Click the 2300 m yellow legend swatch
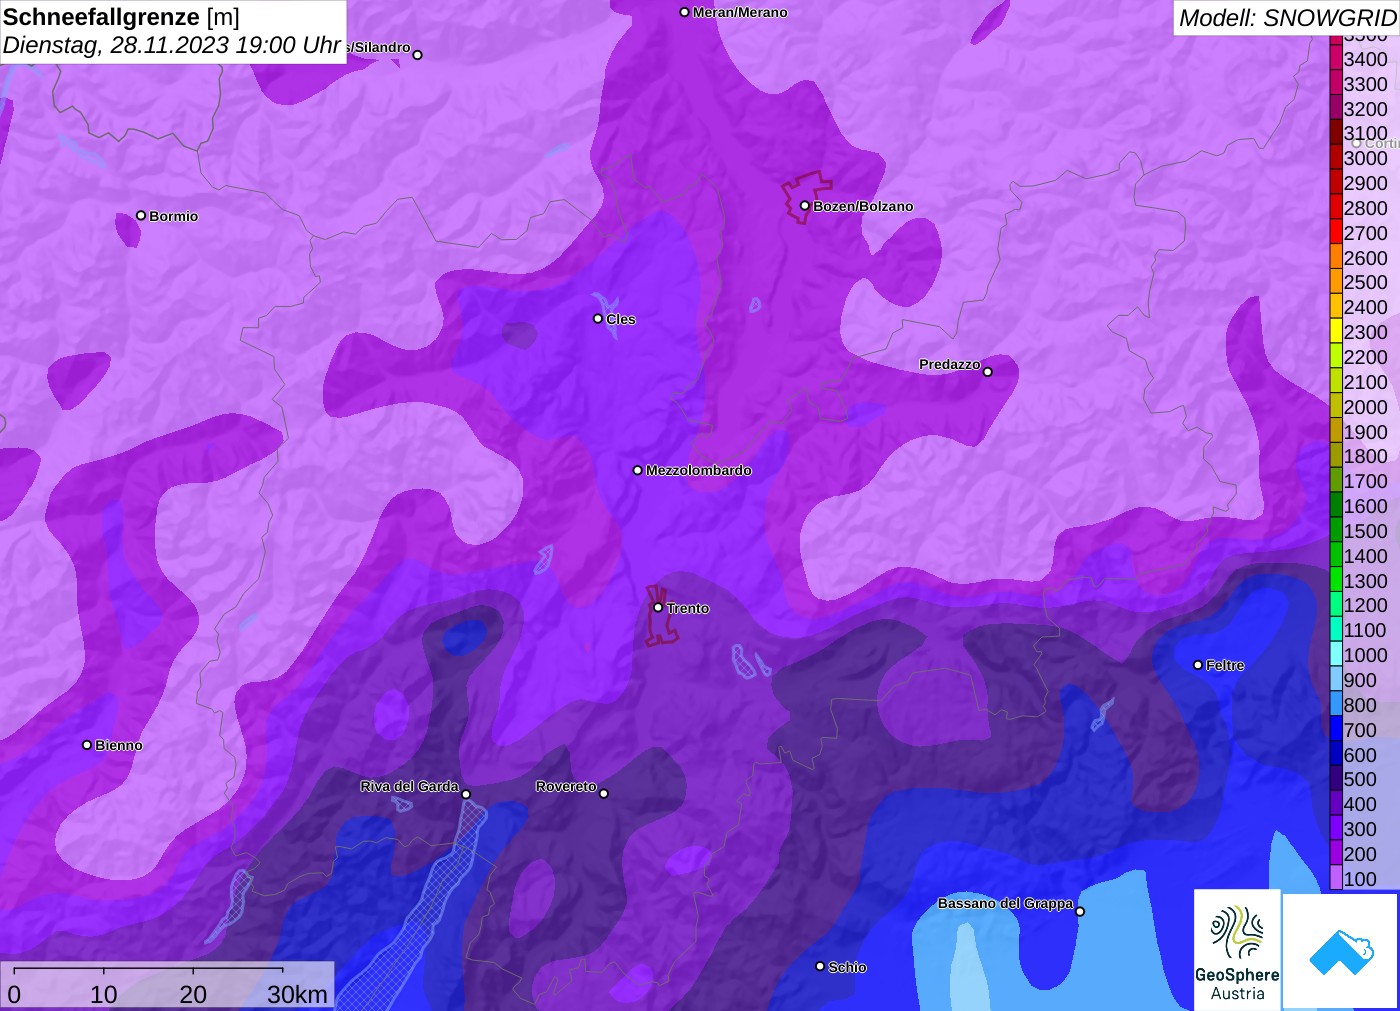 pos(1336,332)
